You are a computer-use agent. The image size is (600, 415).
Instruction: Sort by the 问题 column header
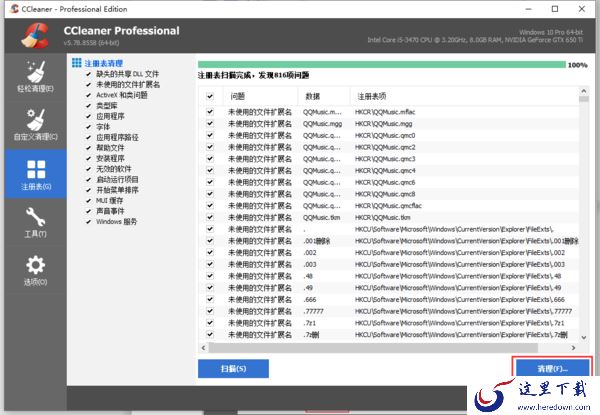pyautogui.click(x=260, y=96)
